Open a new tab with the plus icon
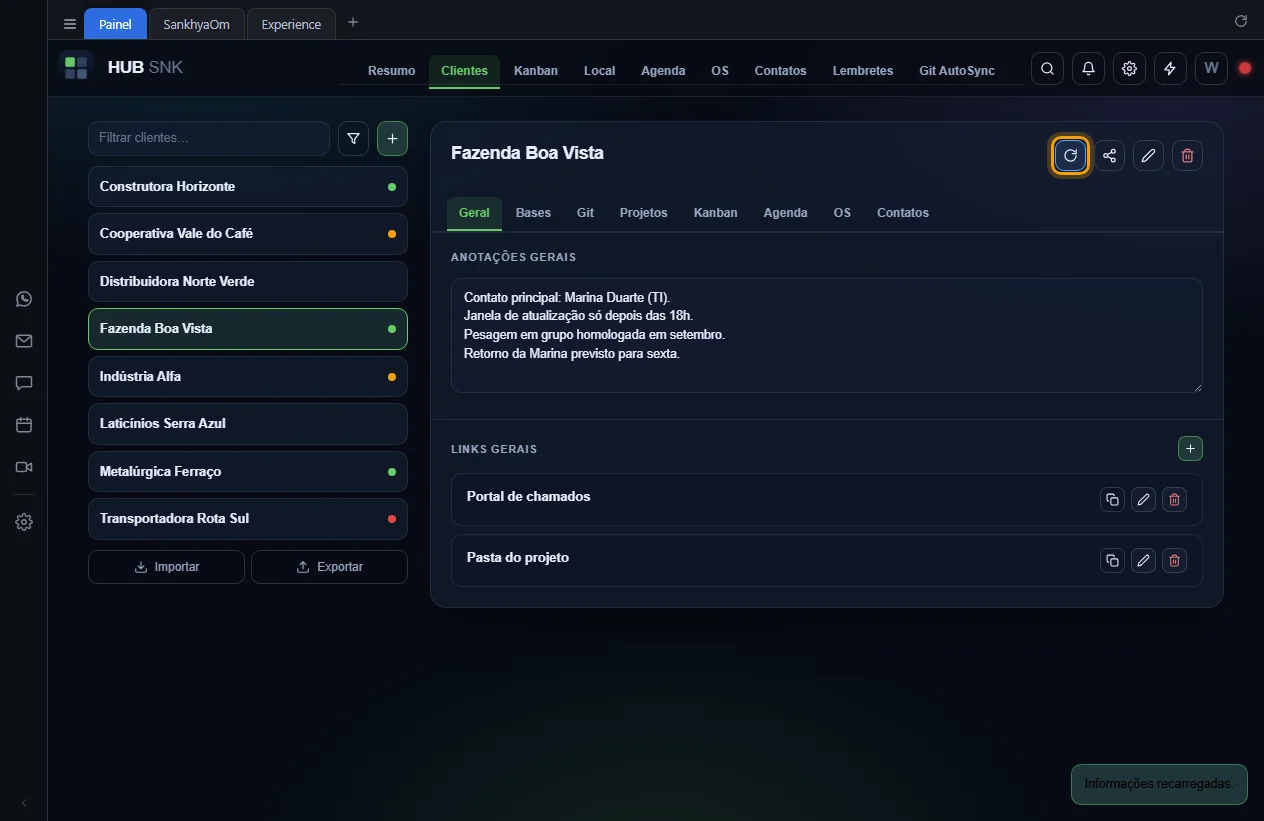 (353, 23)
